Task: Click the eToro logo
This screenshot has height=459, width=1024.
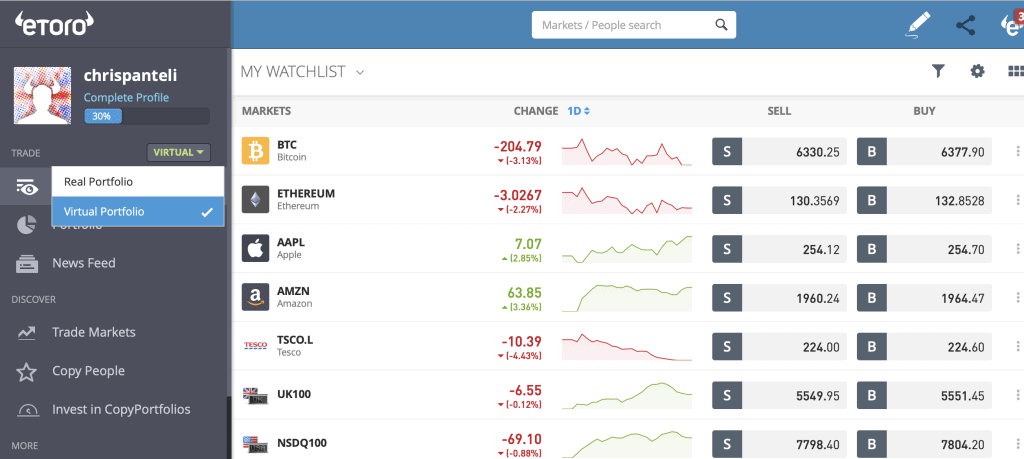Action: click(x=55, y=24)
